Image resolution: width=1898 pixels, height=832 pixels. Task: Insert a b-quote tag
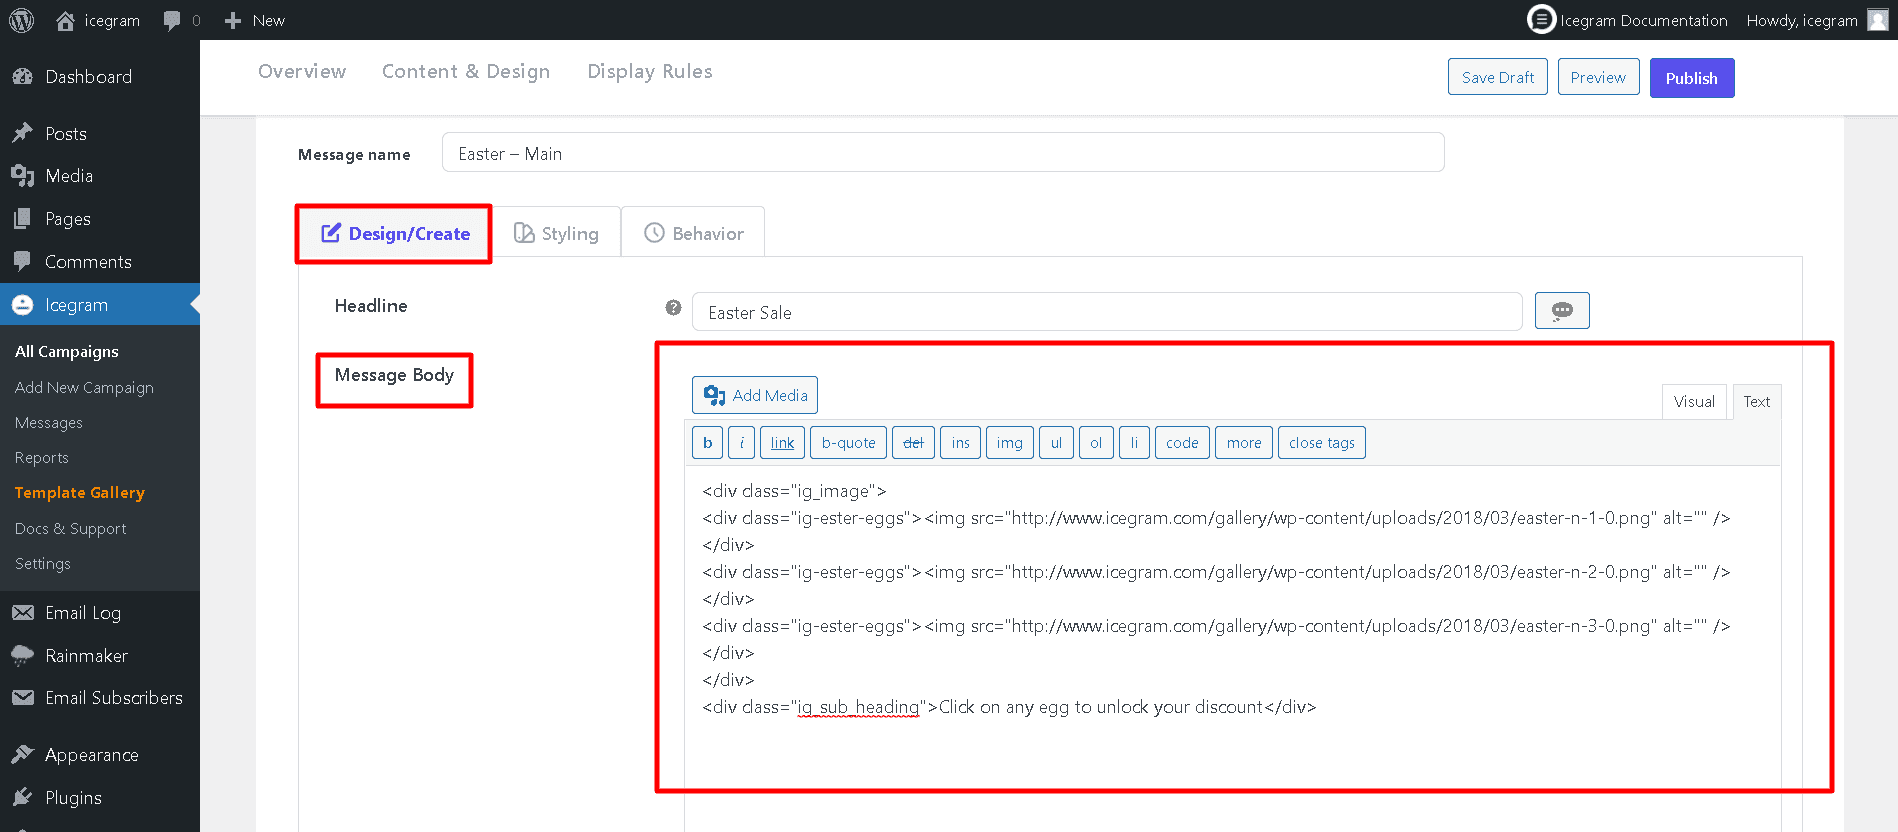[848, 443]
